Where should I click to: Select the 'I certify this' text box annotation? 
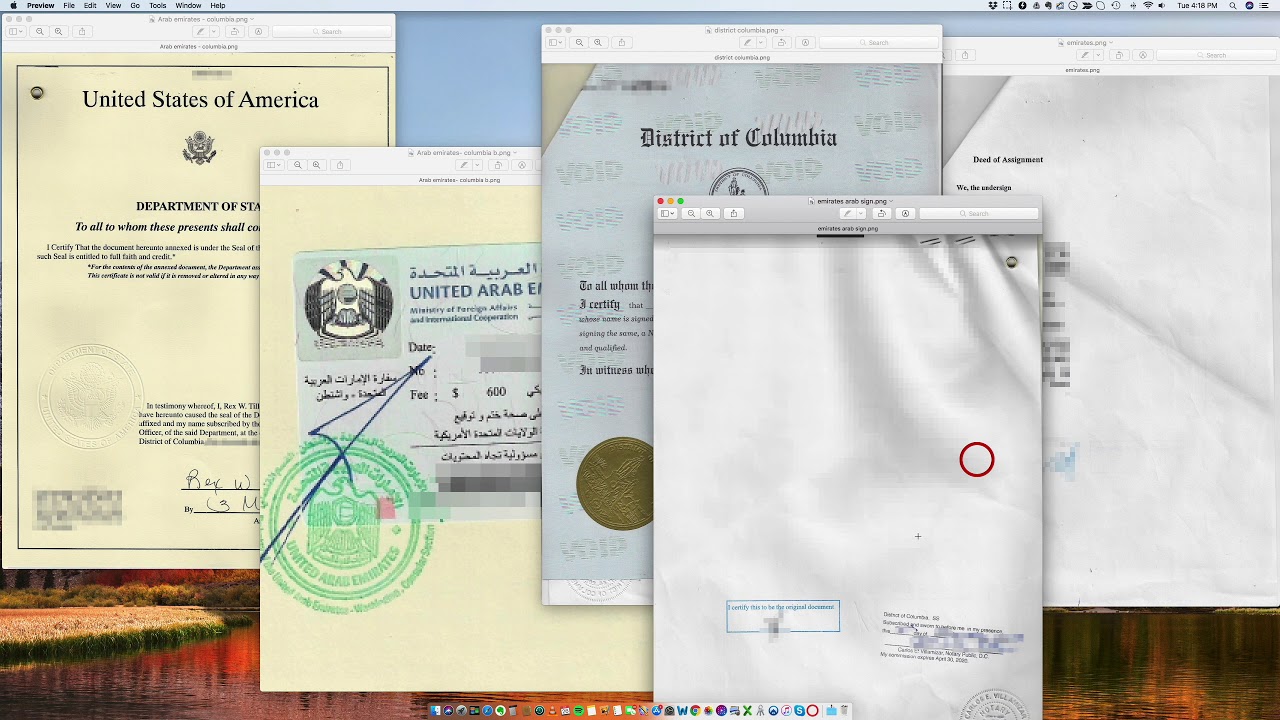783,616
